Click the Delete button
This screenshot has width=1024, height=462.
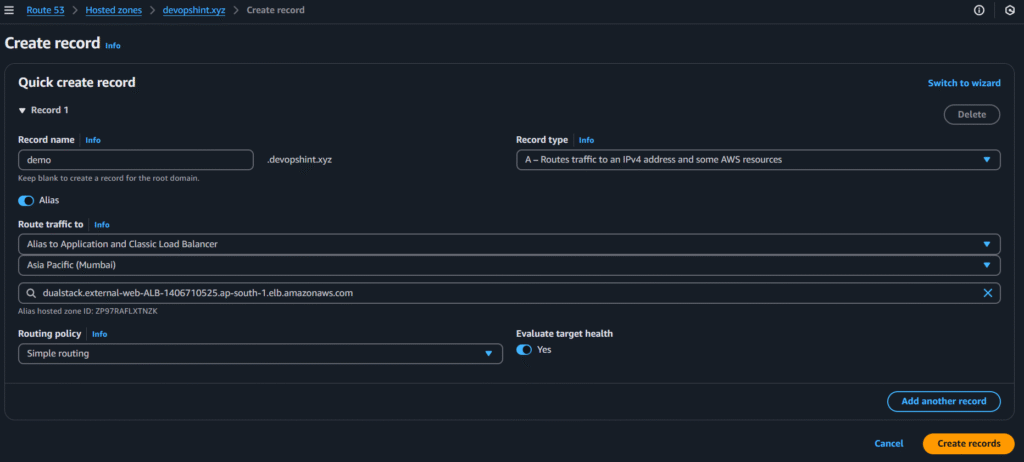click(972, 114)
